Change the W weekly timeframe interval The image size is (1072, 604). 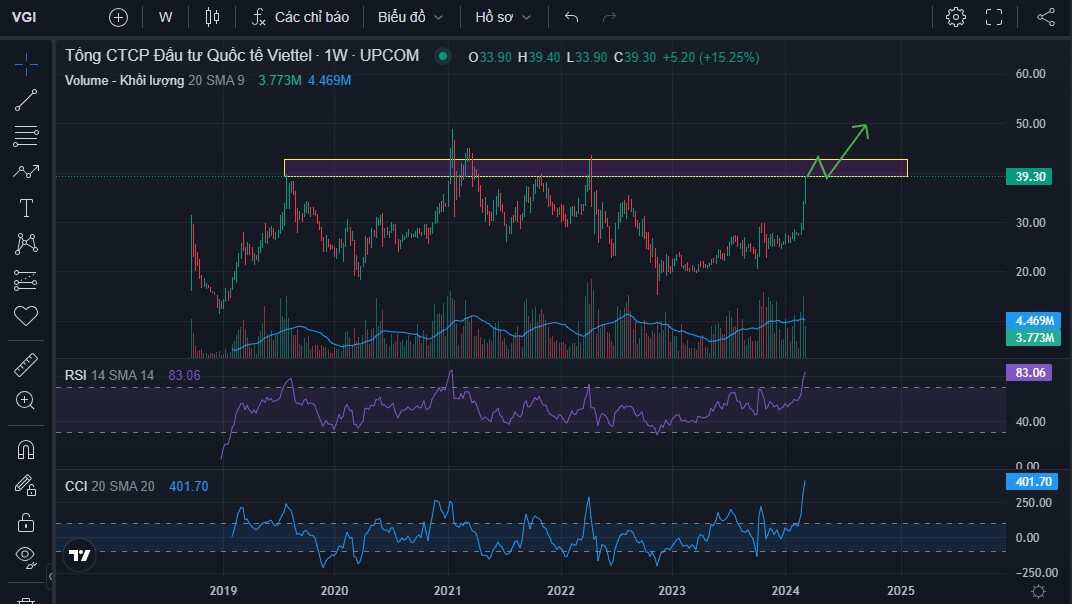(x=165, y=17)
